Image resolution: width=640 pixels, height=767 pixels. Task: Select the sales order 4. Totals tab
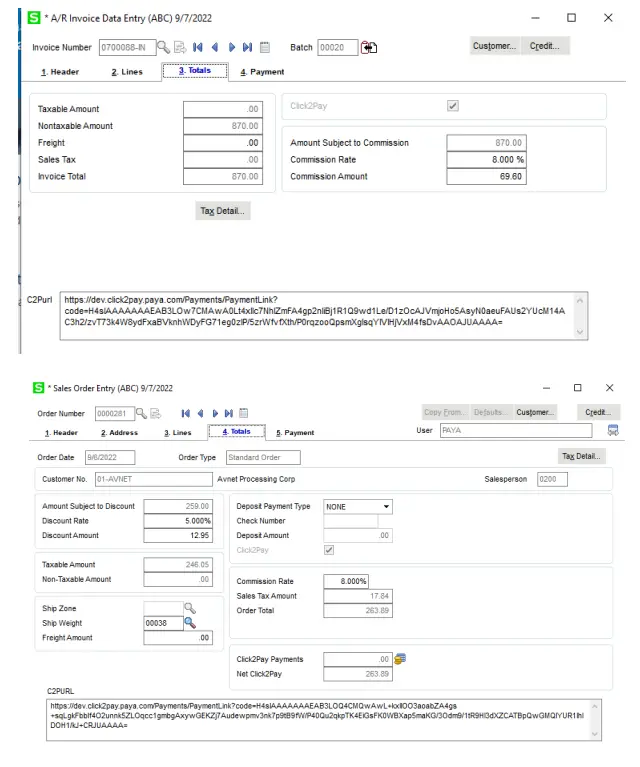[237, 431]
